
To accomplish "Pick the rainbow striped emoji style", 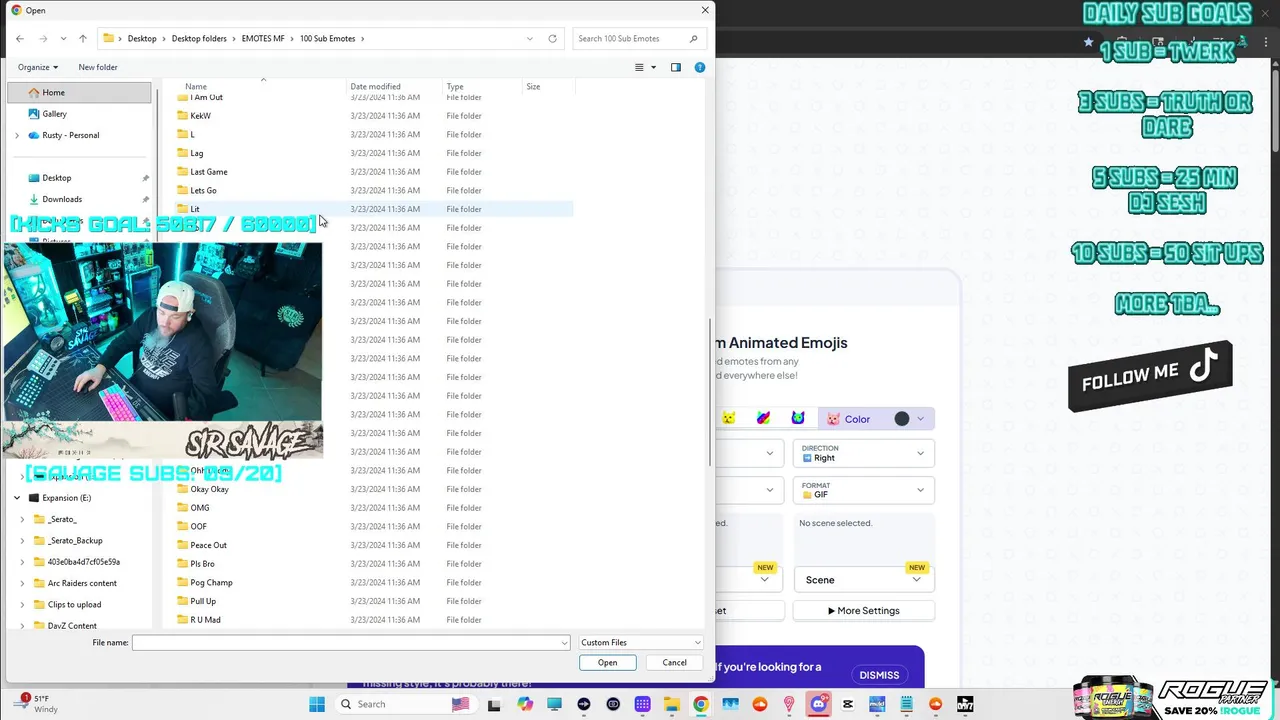I will point(763,419).
